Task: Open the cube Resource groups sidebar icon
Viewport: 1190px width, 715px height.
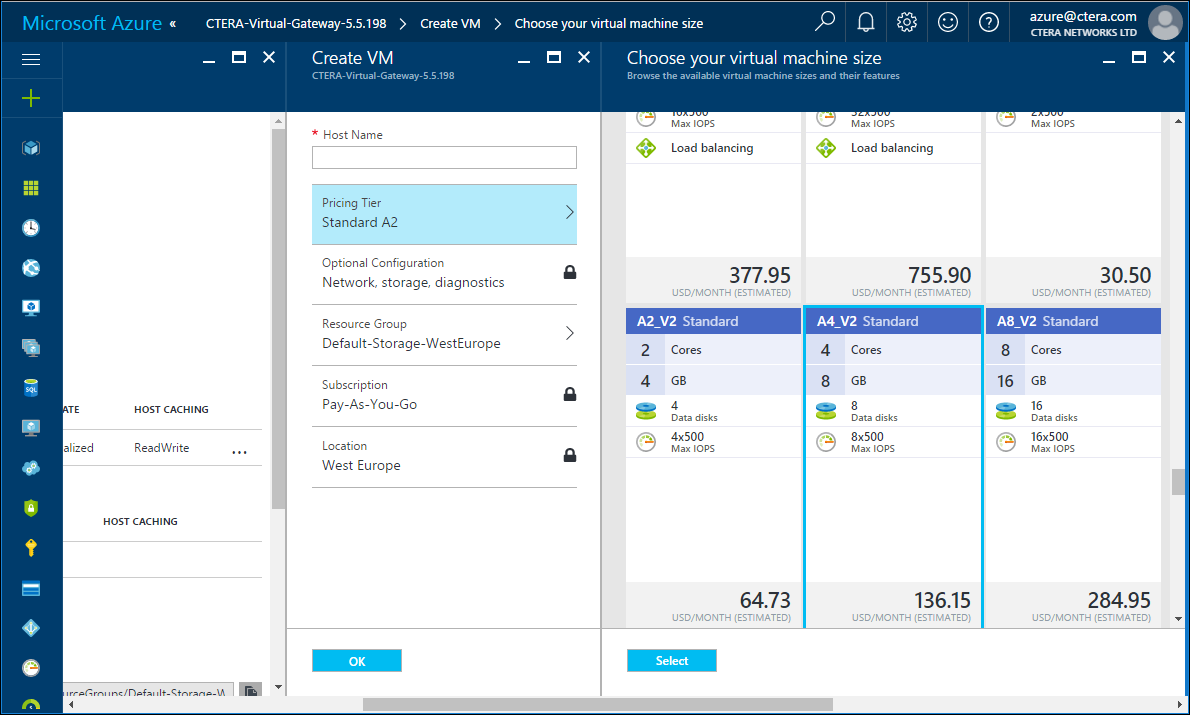Action: (x=31, y=148)
